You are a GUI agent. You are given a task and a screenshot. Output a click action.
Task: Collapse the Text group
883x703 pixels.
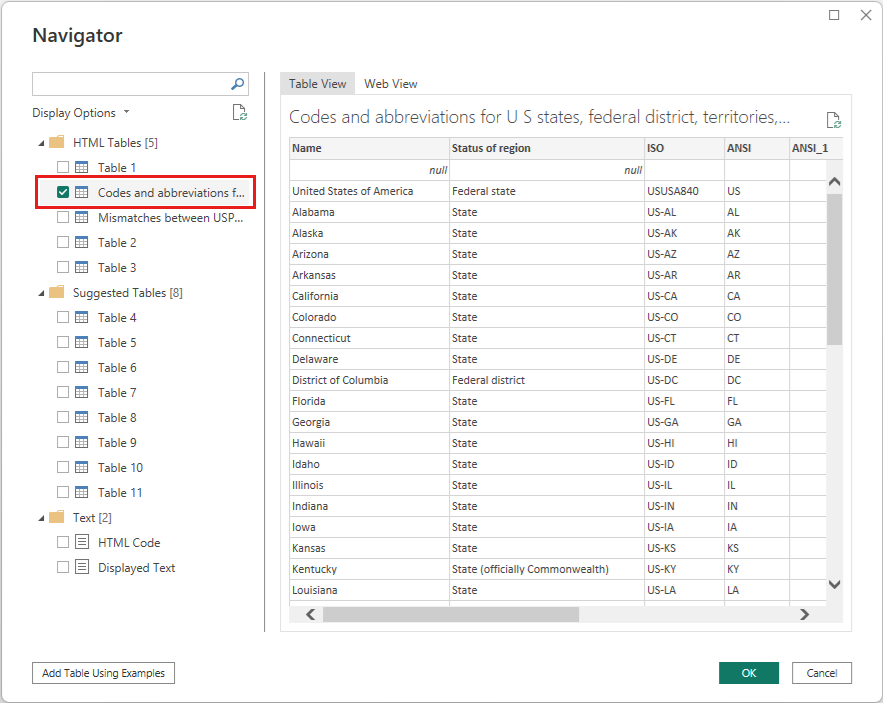click(x=41, y=518)
